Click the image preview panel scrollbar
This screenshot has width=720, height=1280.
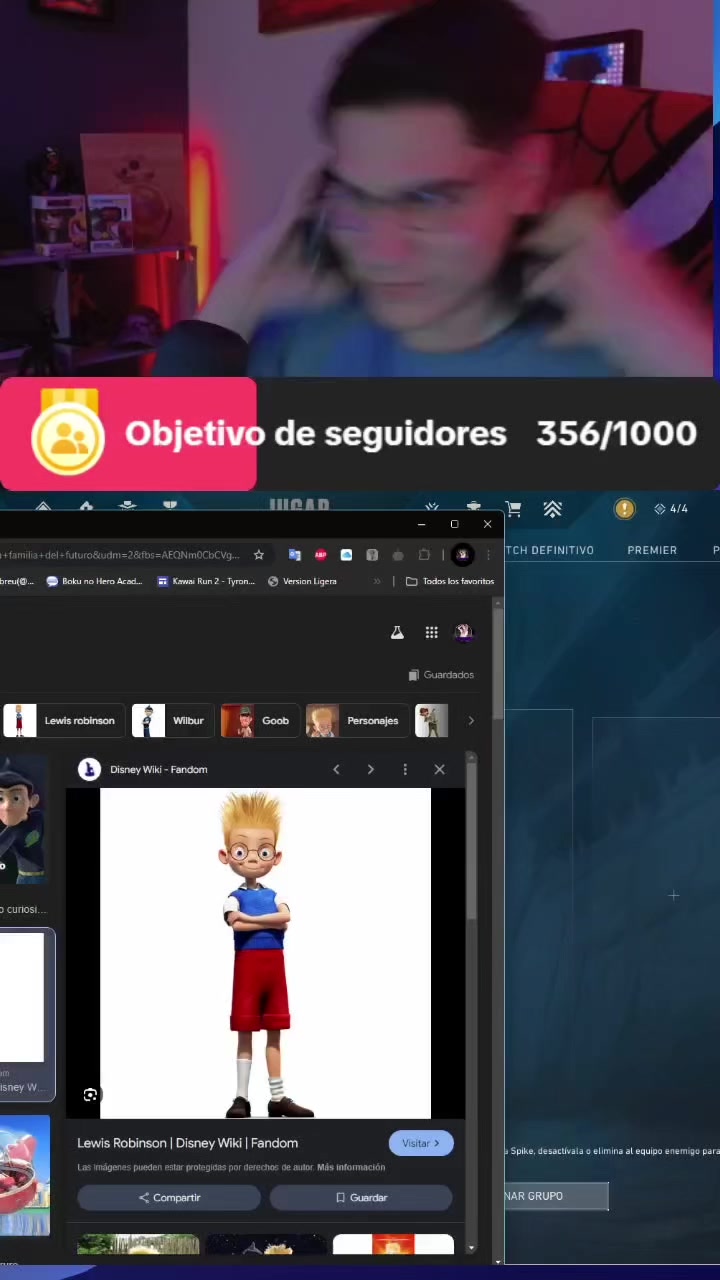point(471,840)
